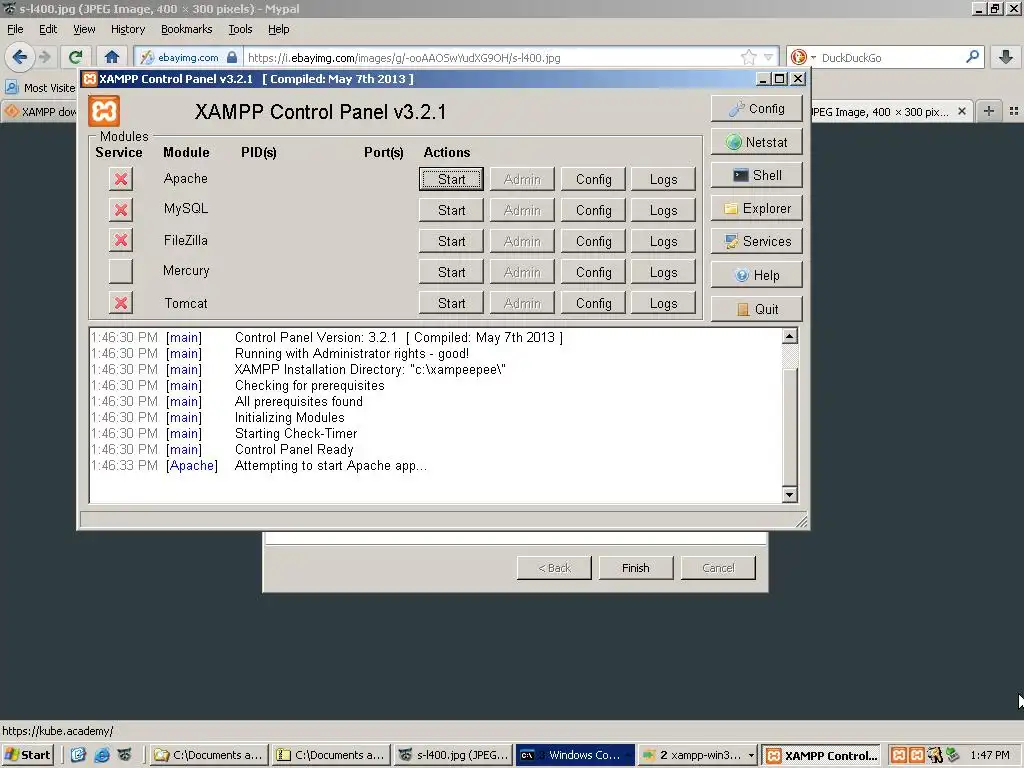1024x768 pixels.
Task: Switch to Windows Command taskbar item
Action: point(575,755)
